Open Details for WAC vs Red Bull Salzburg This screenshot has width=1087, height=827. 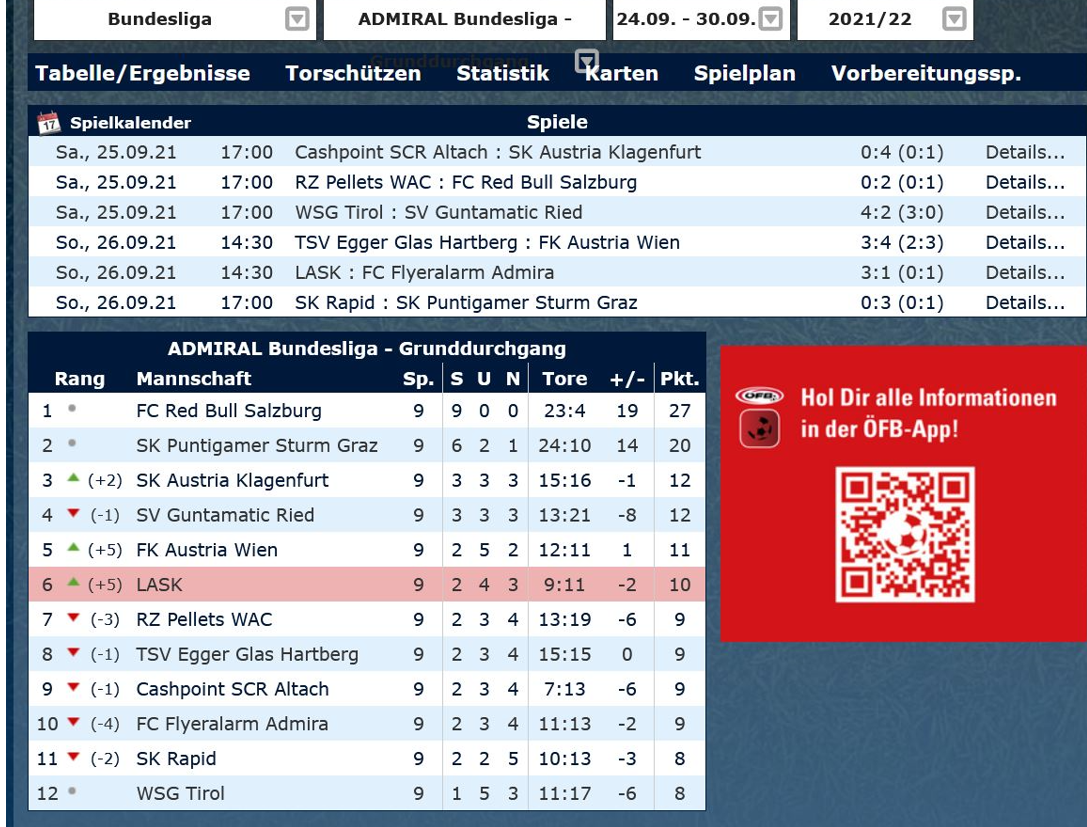click(x=1025, y=182)
